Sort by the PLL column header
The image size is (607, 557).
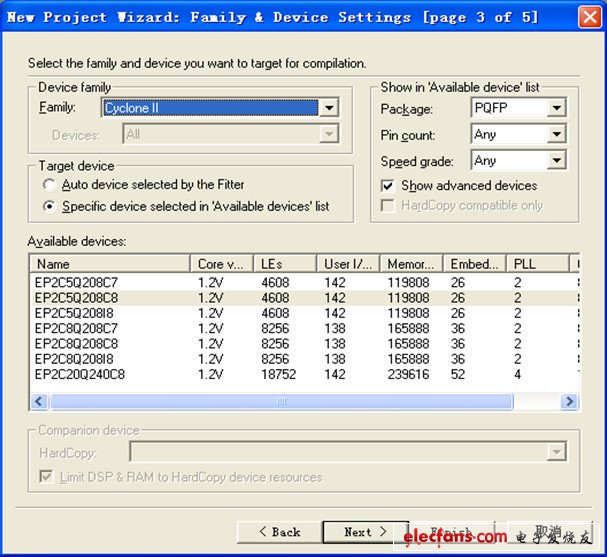536,264
